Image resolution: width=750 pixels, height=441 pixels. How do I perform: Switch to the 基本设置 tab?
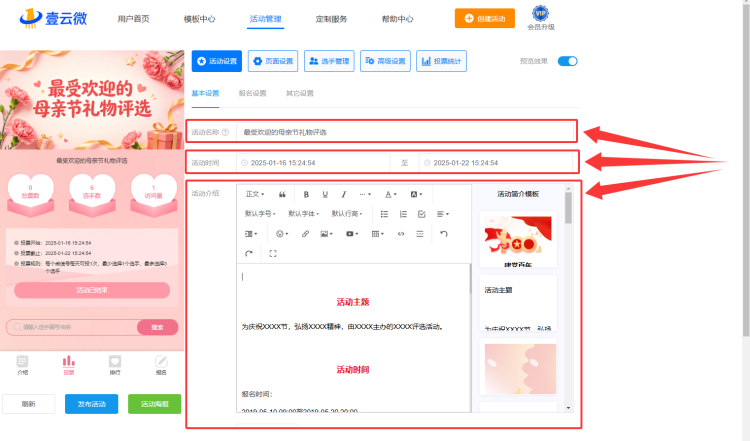(x=205, y=93)
